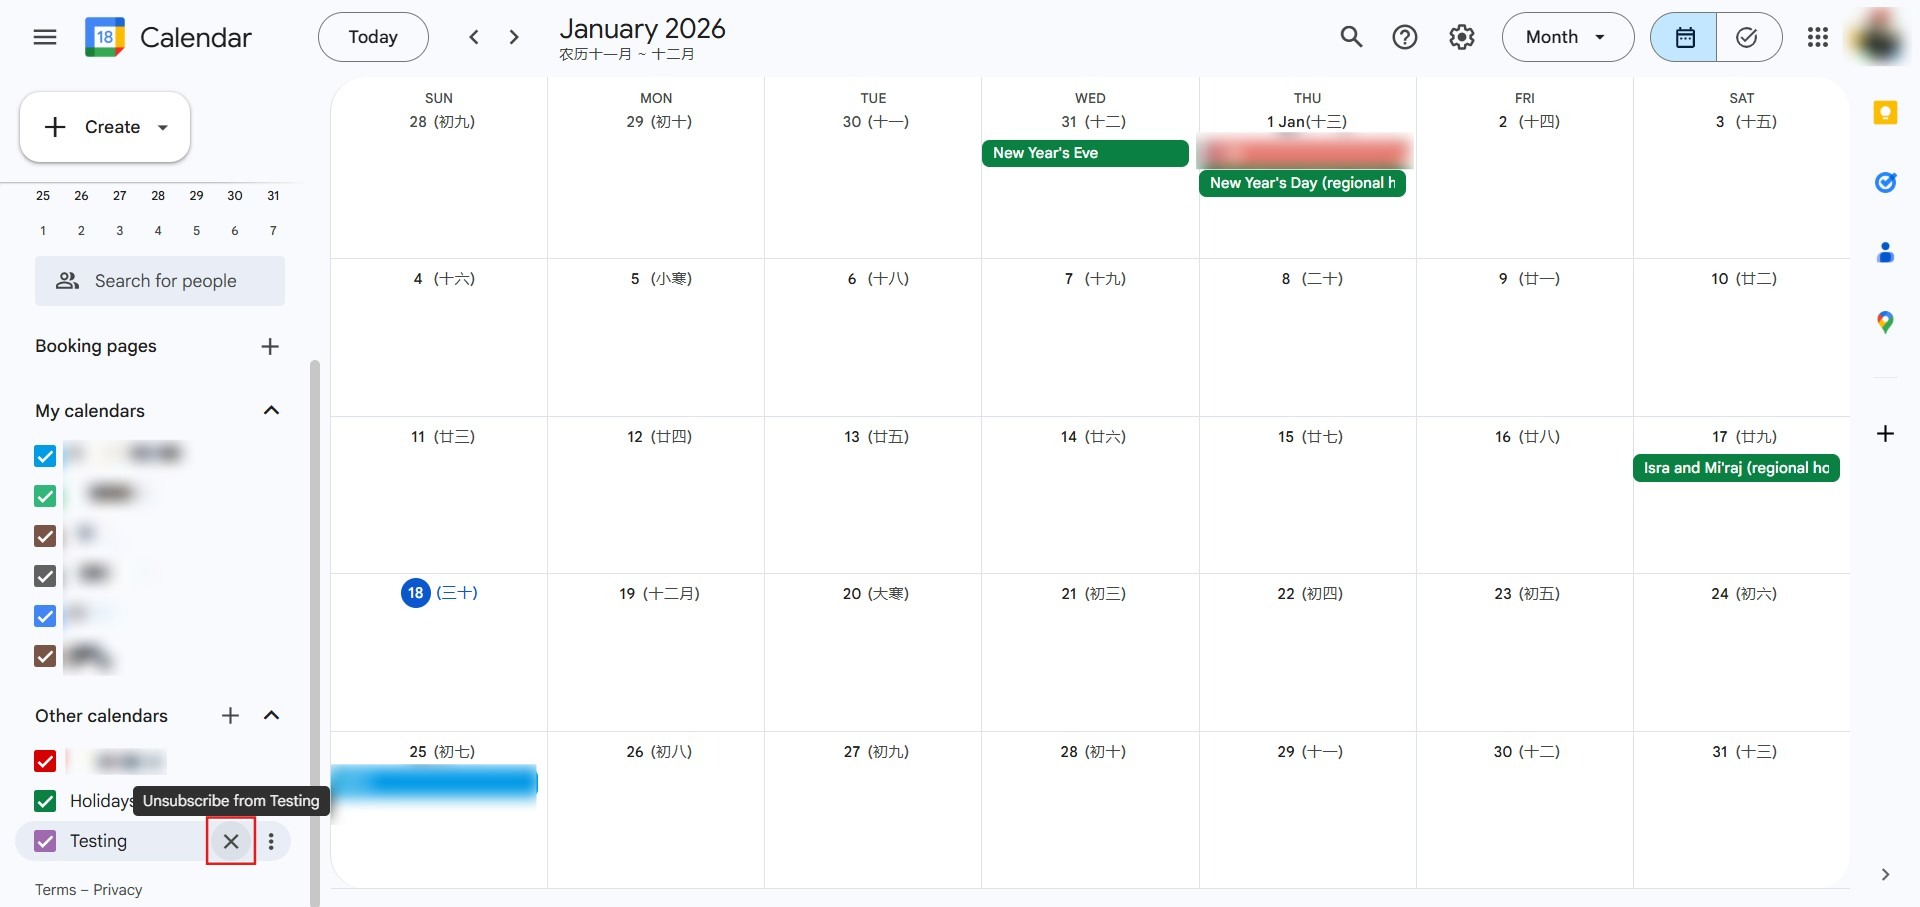Open the main menu hamburger icon
The image size is (1920, 907).
coord(45,37)
